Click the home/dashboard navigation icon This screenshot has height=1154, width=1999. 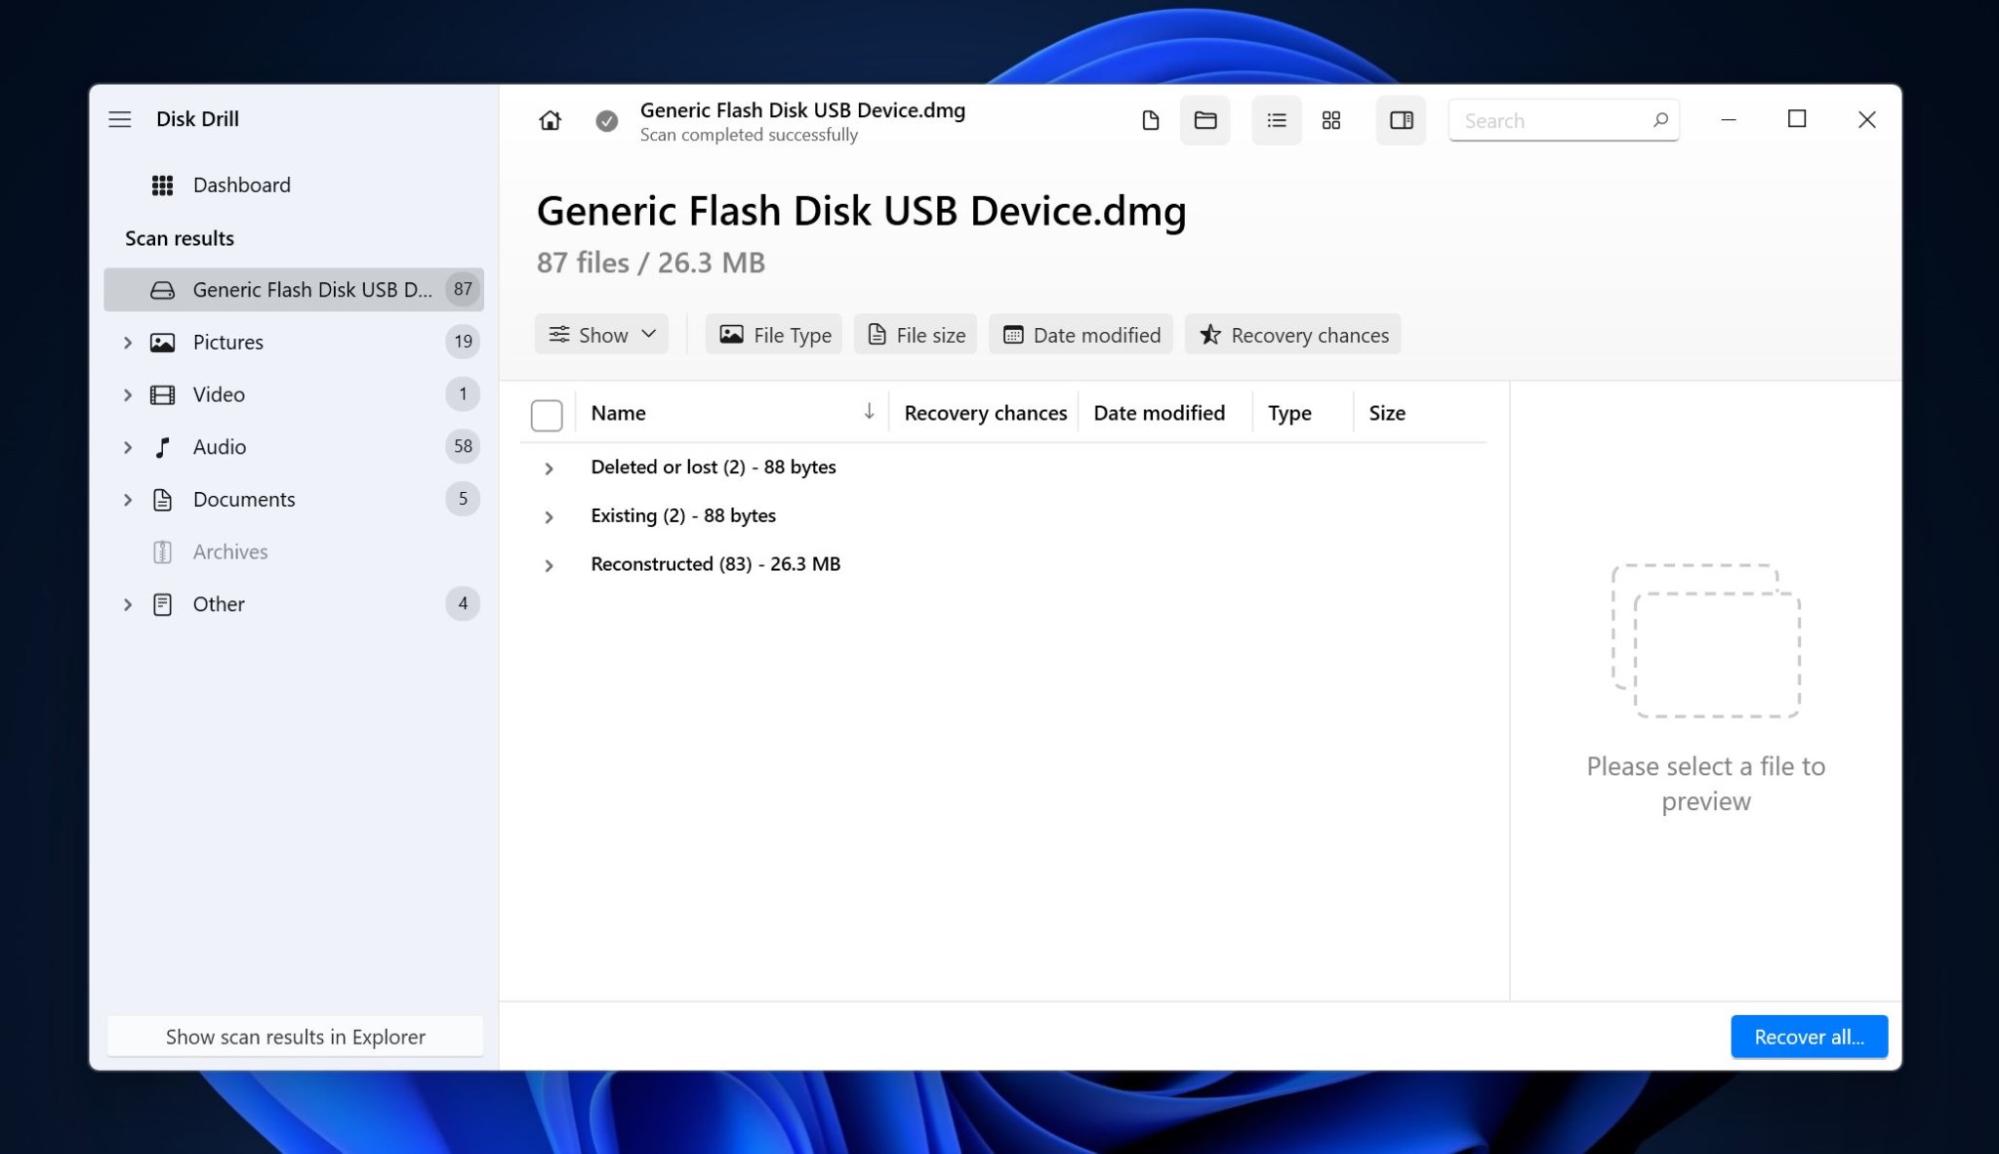tap(550, 121)
